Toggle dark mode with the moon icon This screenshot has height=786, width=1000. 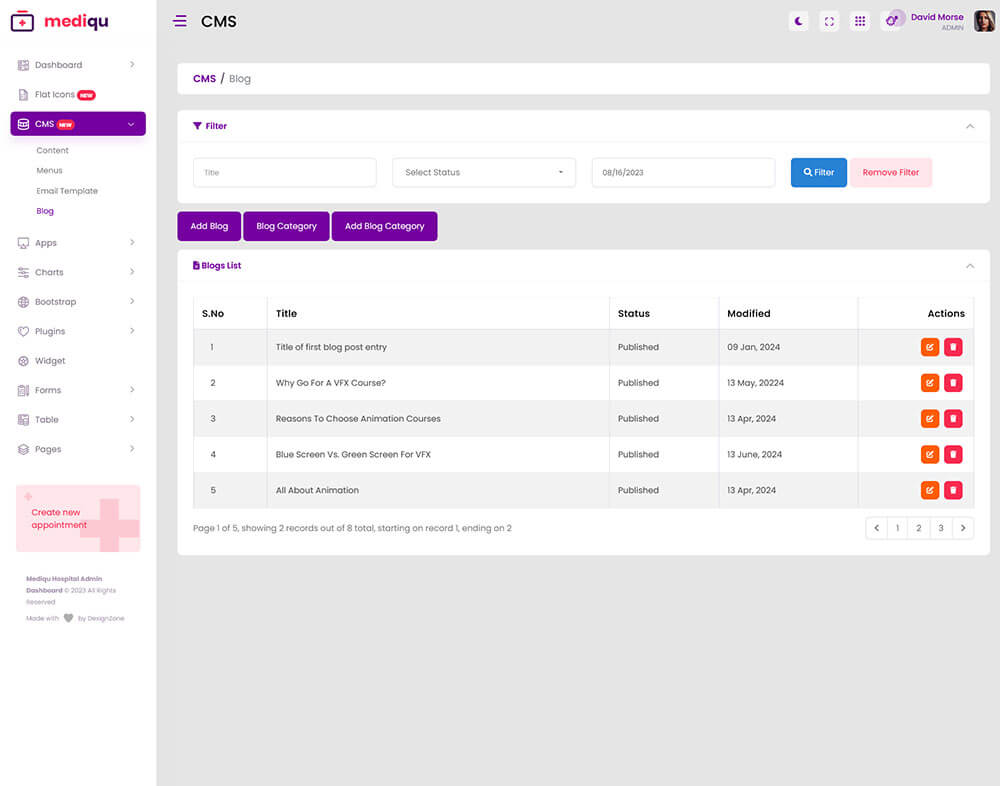coord(798,21)
